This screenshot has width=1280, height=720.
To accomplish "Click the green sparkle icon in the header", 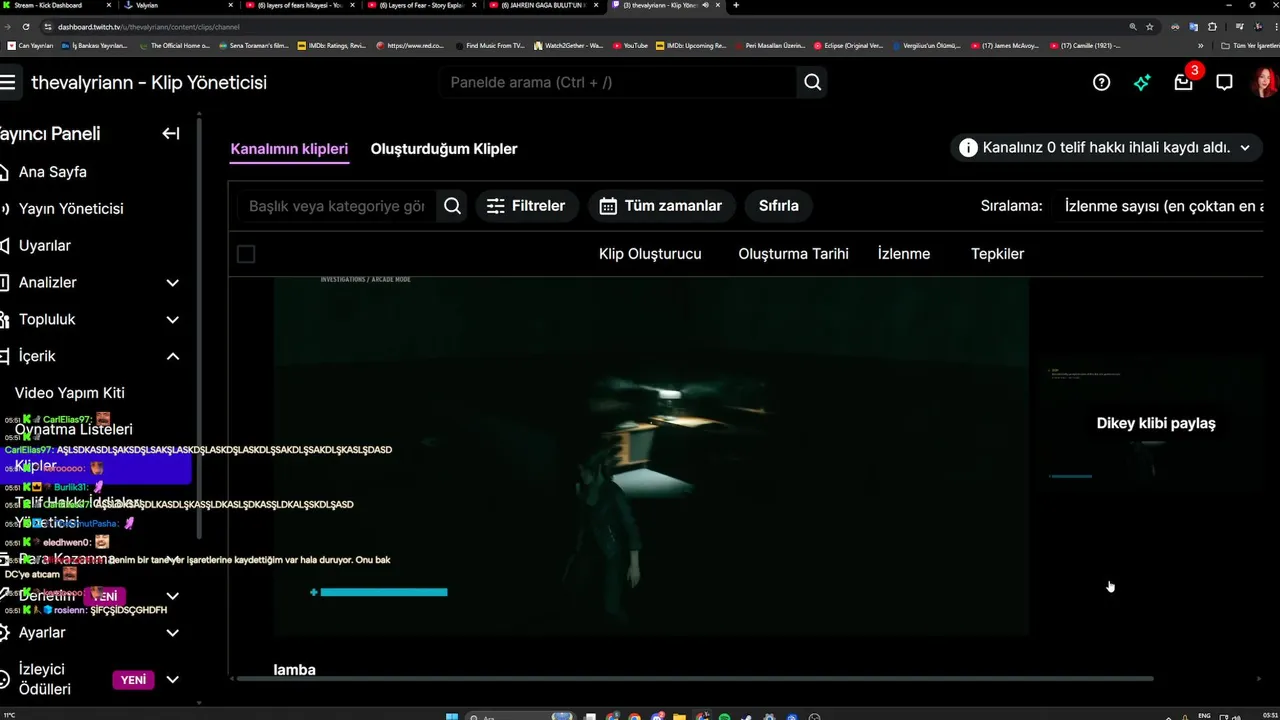I will pyautogui.click(x=1142, y=82).
